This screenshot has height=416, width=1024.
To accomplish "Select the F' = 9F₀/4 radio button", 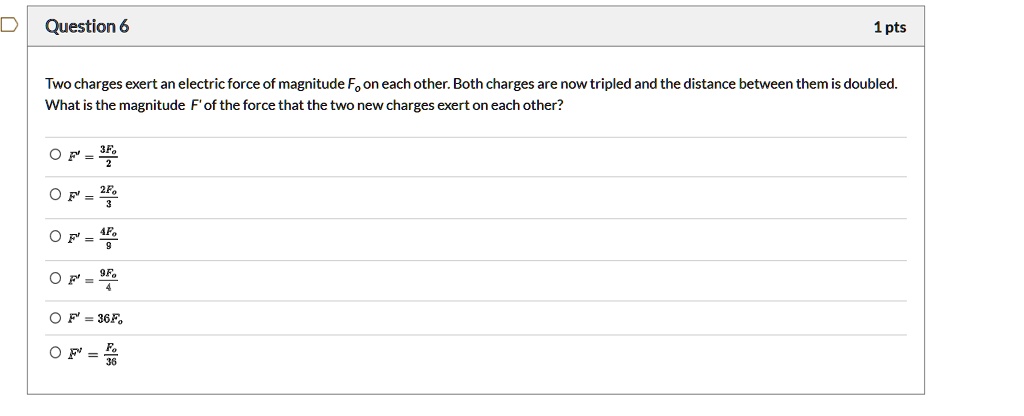I will pos(54,279).
